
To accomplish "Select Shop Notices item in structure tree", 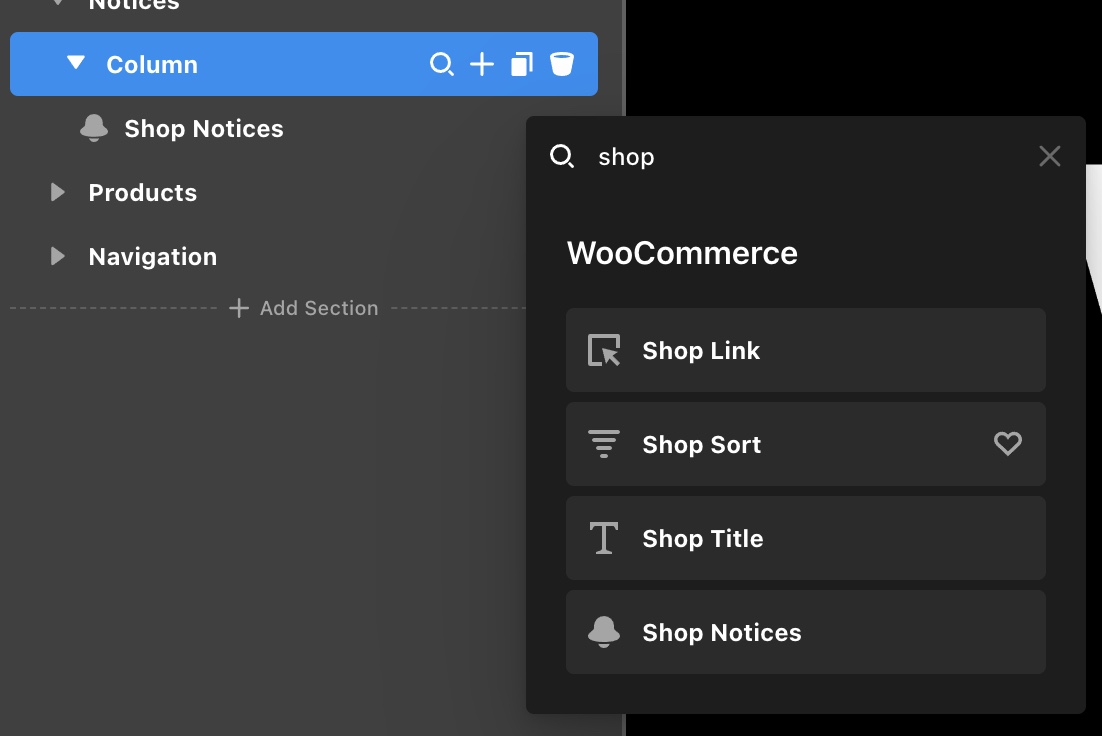I will click(x=204, y=129).
